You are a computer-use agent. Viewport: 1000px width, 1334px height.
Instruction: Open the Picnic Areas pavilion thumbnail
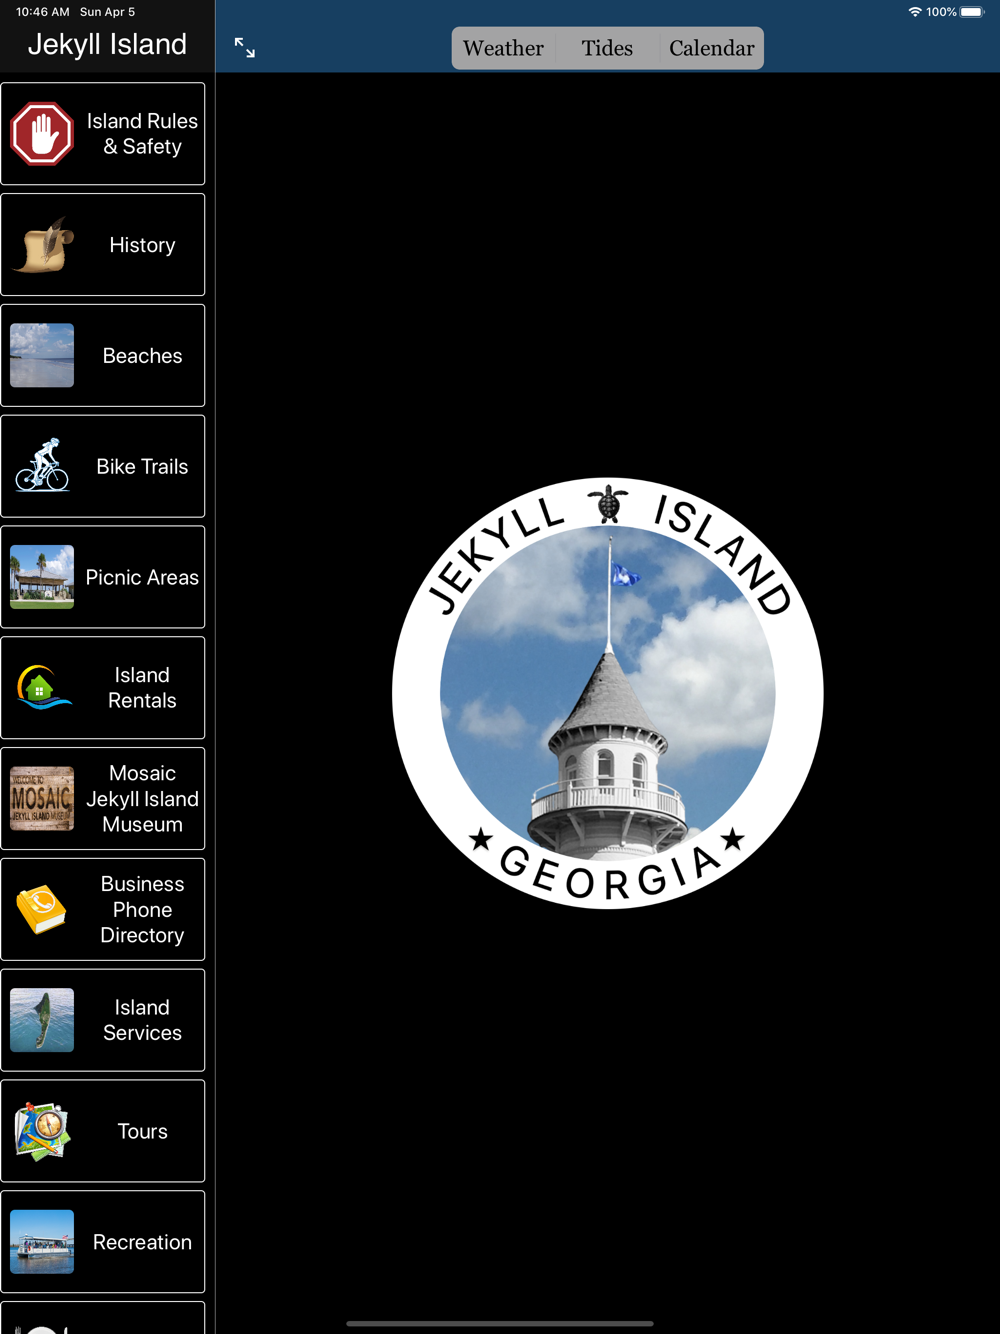click(x=42, y=577)
